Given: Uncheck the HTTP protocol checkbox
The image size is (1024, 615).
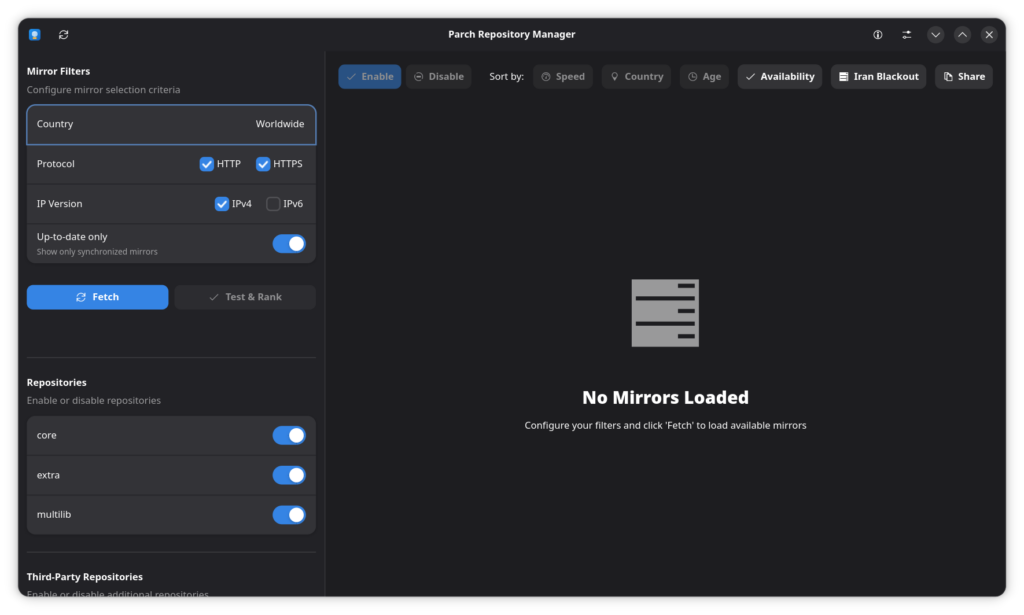Looking at the screenshot, I should pyautogui.click(x=206, y=164).
